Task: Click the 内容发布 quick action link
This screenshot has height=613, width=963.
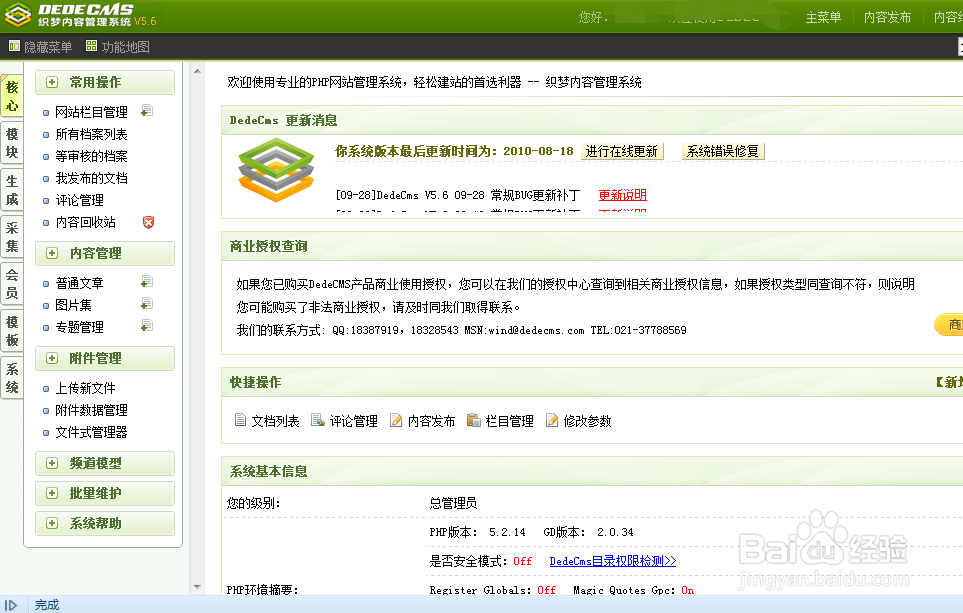Action: point(431,421)
